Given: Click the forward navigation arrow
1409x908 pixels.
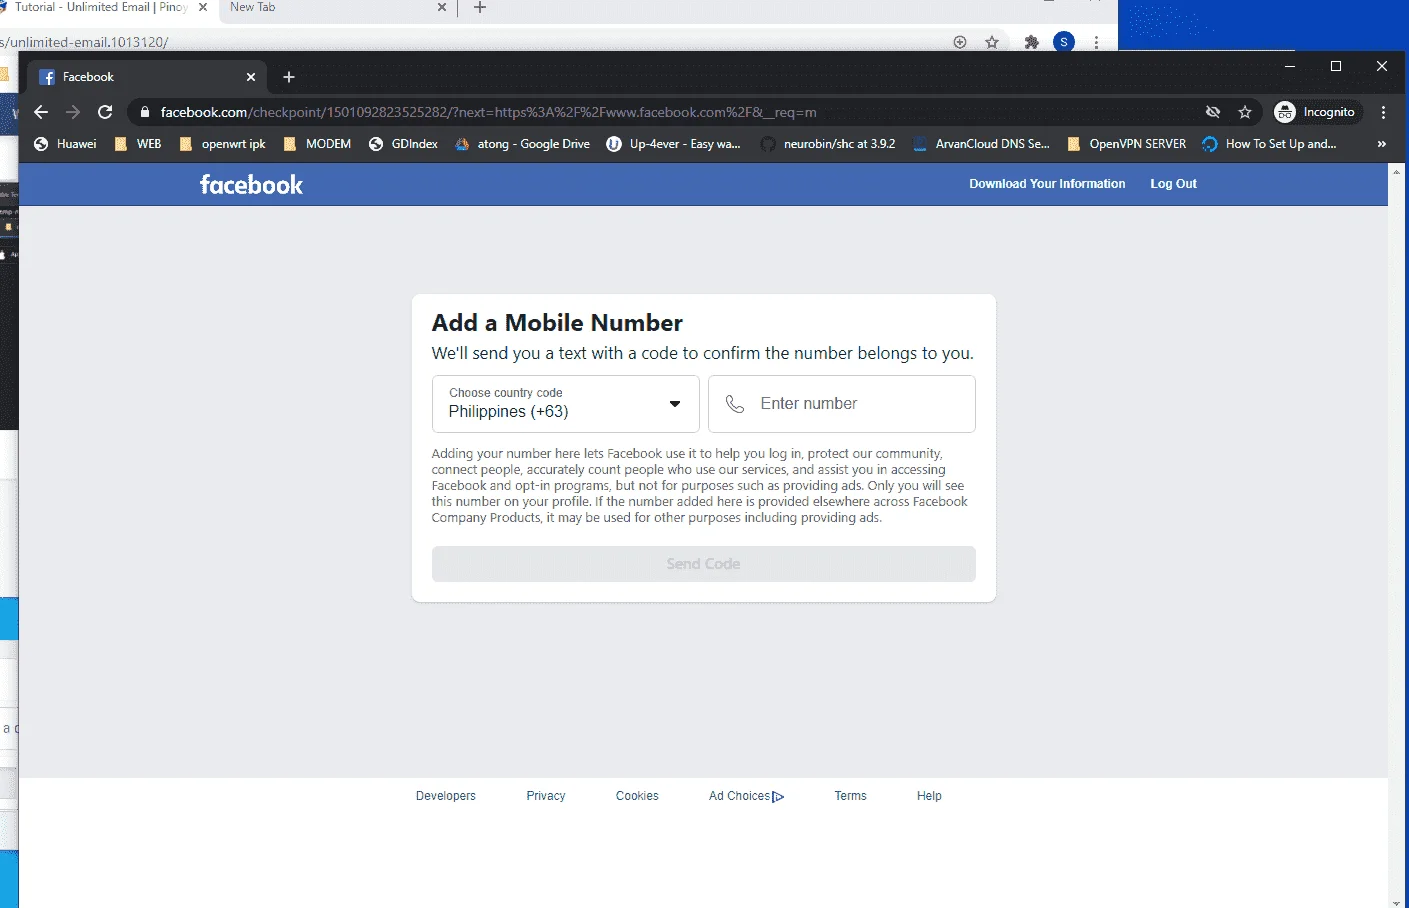Looking at the screenshot, I should (73, 112).
